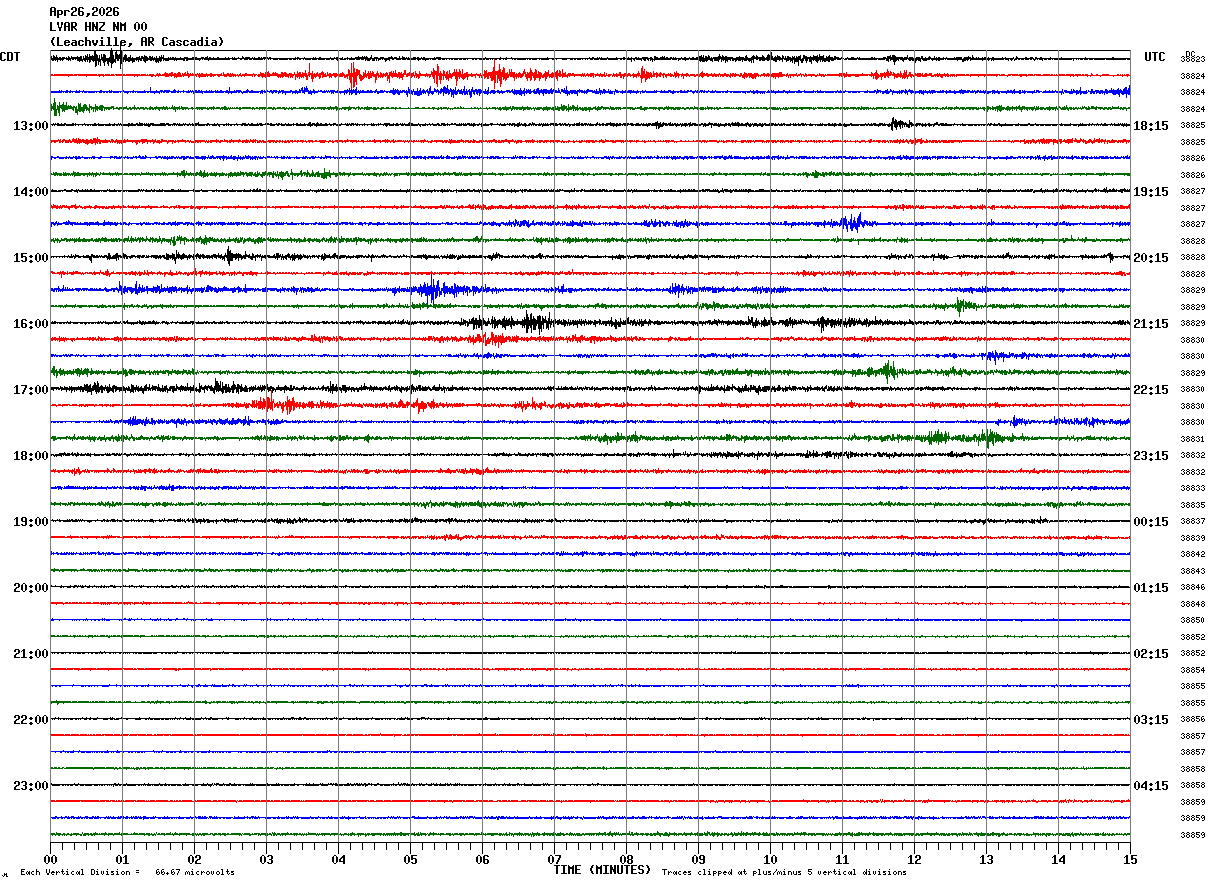Select the DC offset value 38842
Image resolution: width=1210 pixels, height=886 pixels.
pos(1192,554)
